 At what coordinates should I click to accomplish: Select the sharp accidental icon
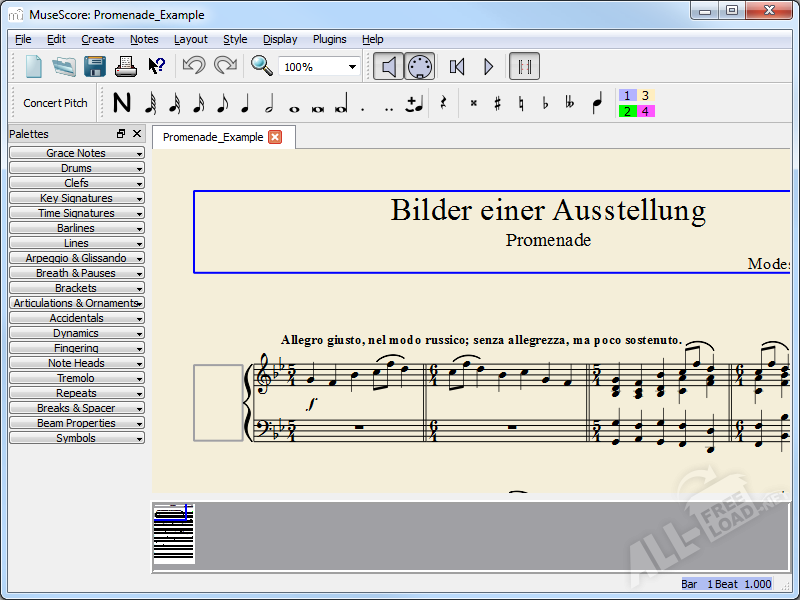point(497,103)
